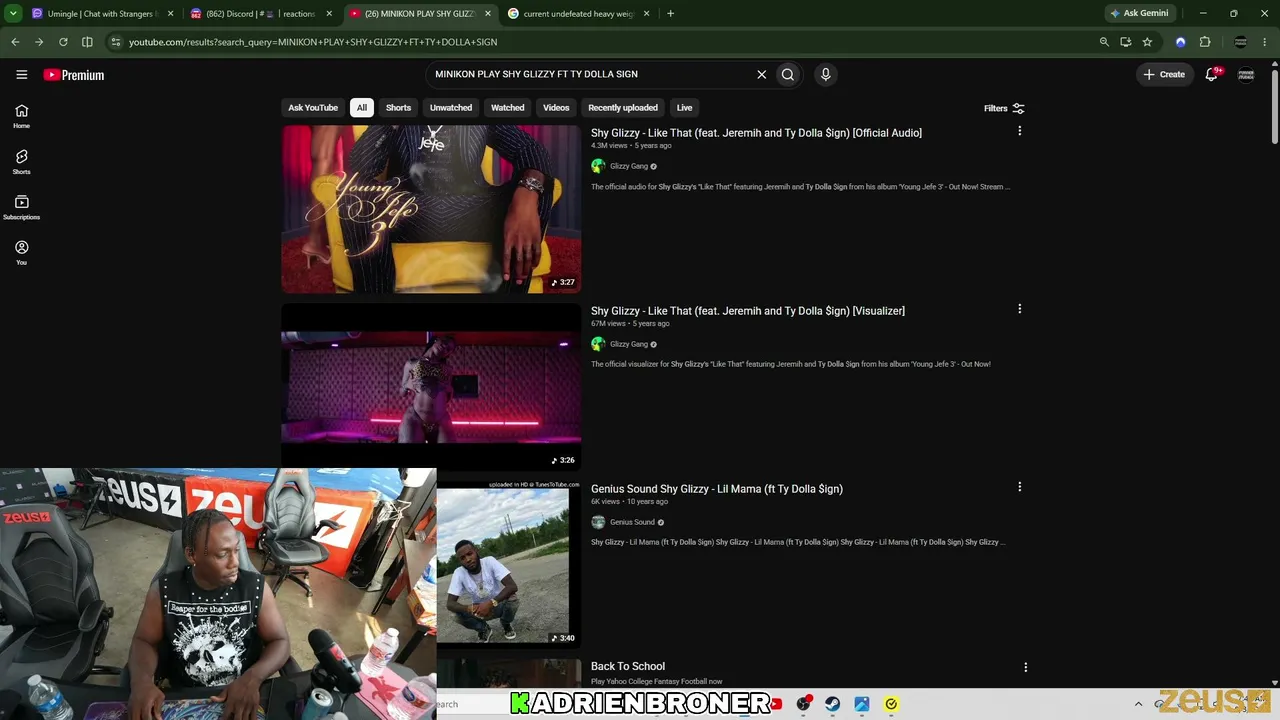
Task: Open the YouTube account avatar menu
Action: [x=1246, y=74]
